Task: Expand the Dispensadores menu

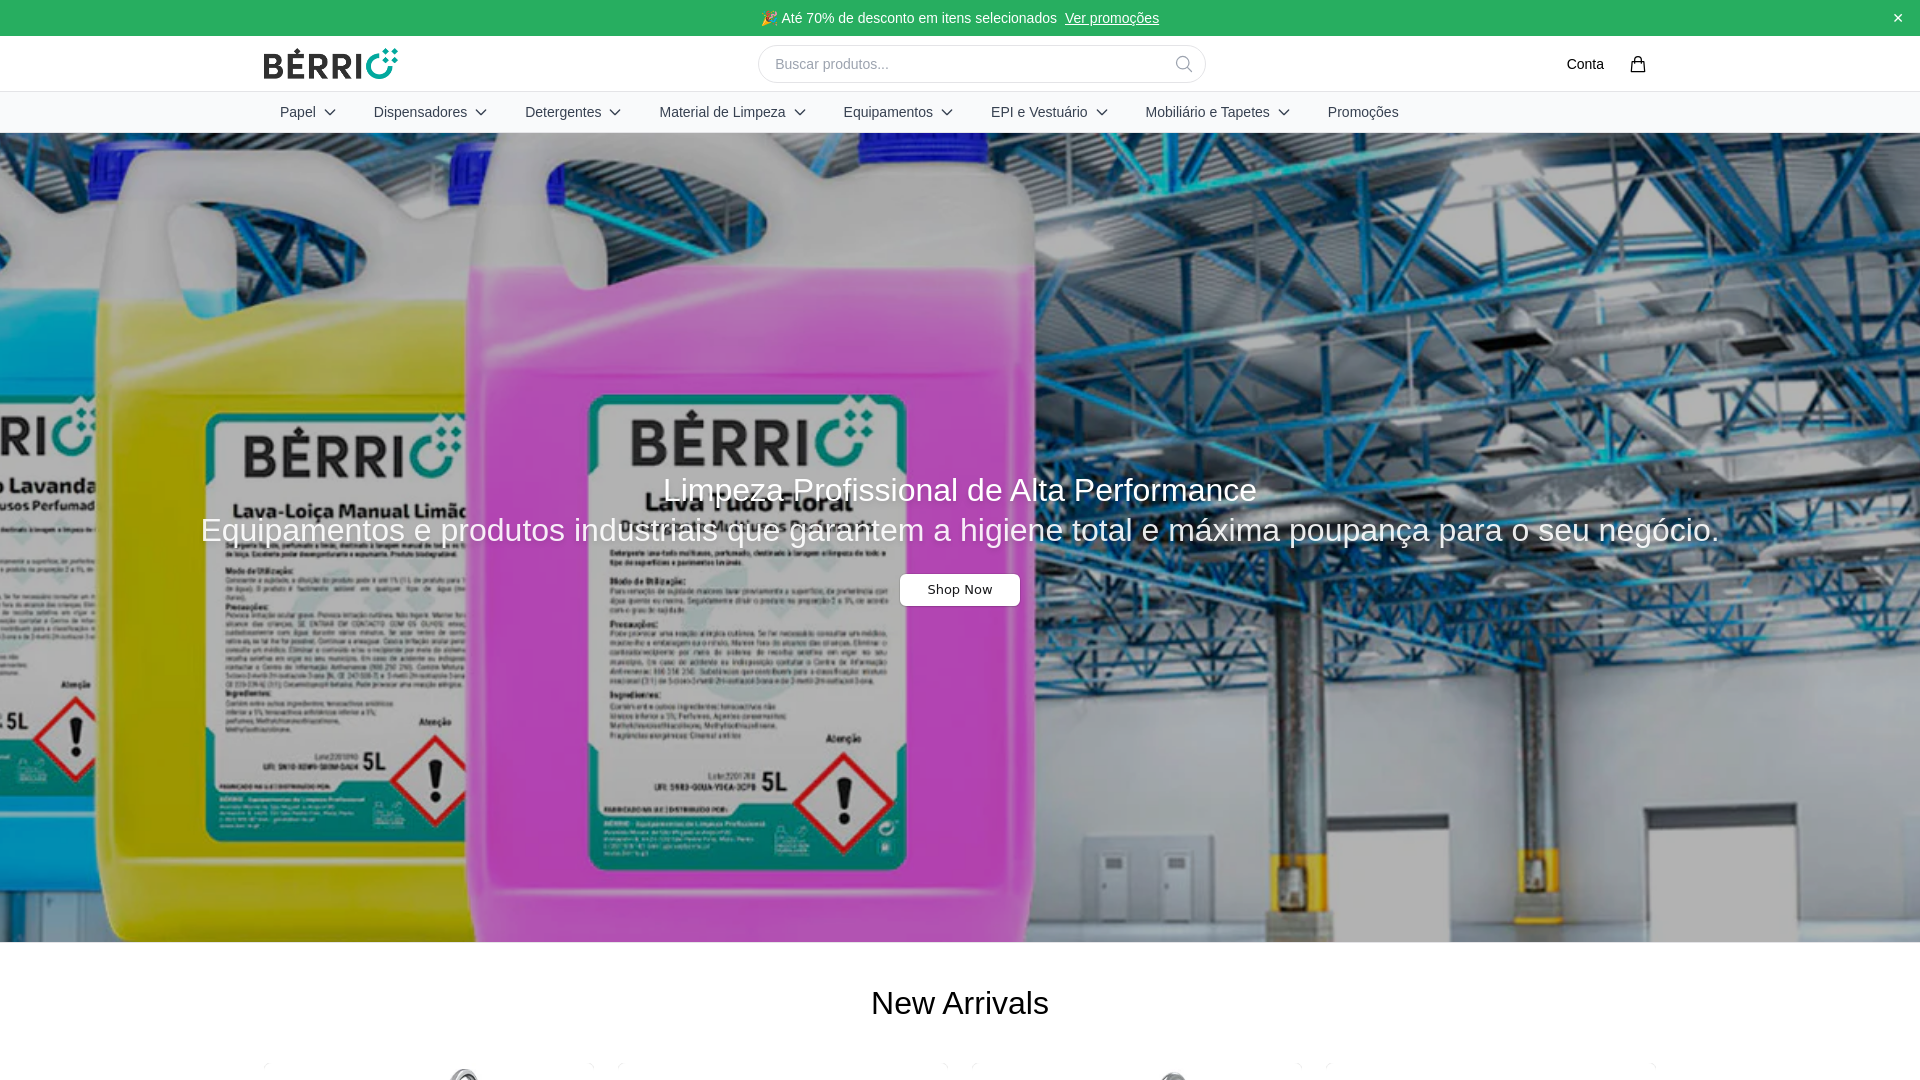Action: 431,112
